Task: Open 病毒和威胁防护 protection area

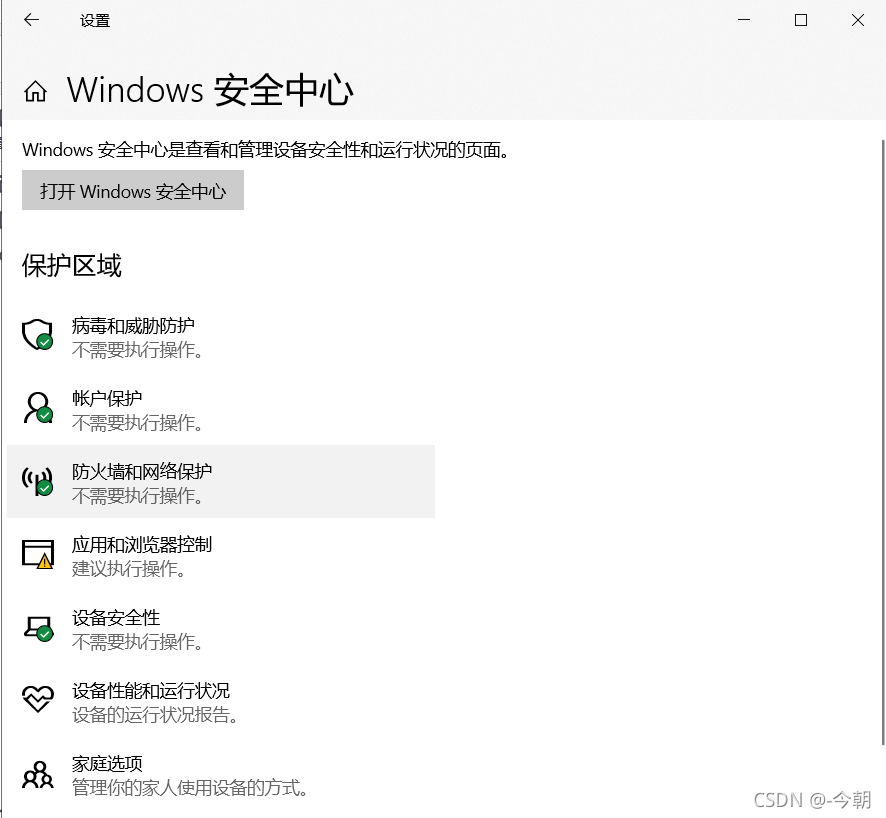Action: coord(221,337)
